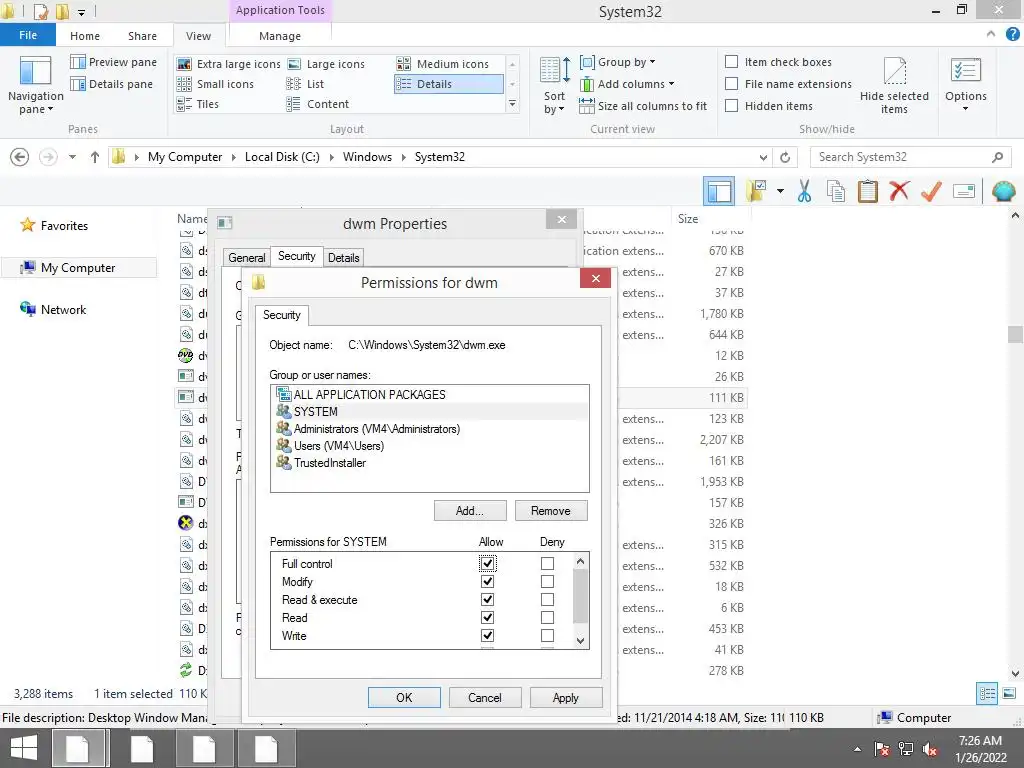The image size is (1024, 768).
Task: Click the Apply button
Action: pos(566,697)
